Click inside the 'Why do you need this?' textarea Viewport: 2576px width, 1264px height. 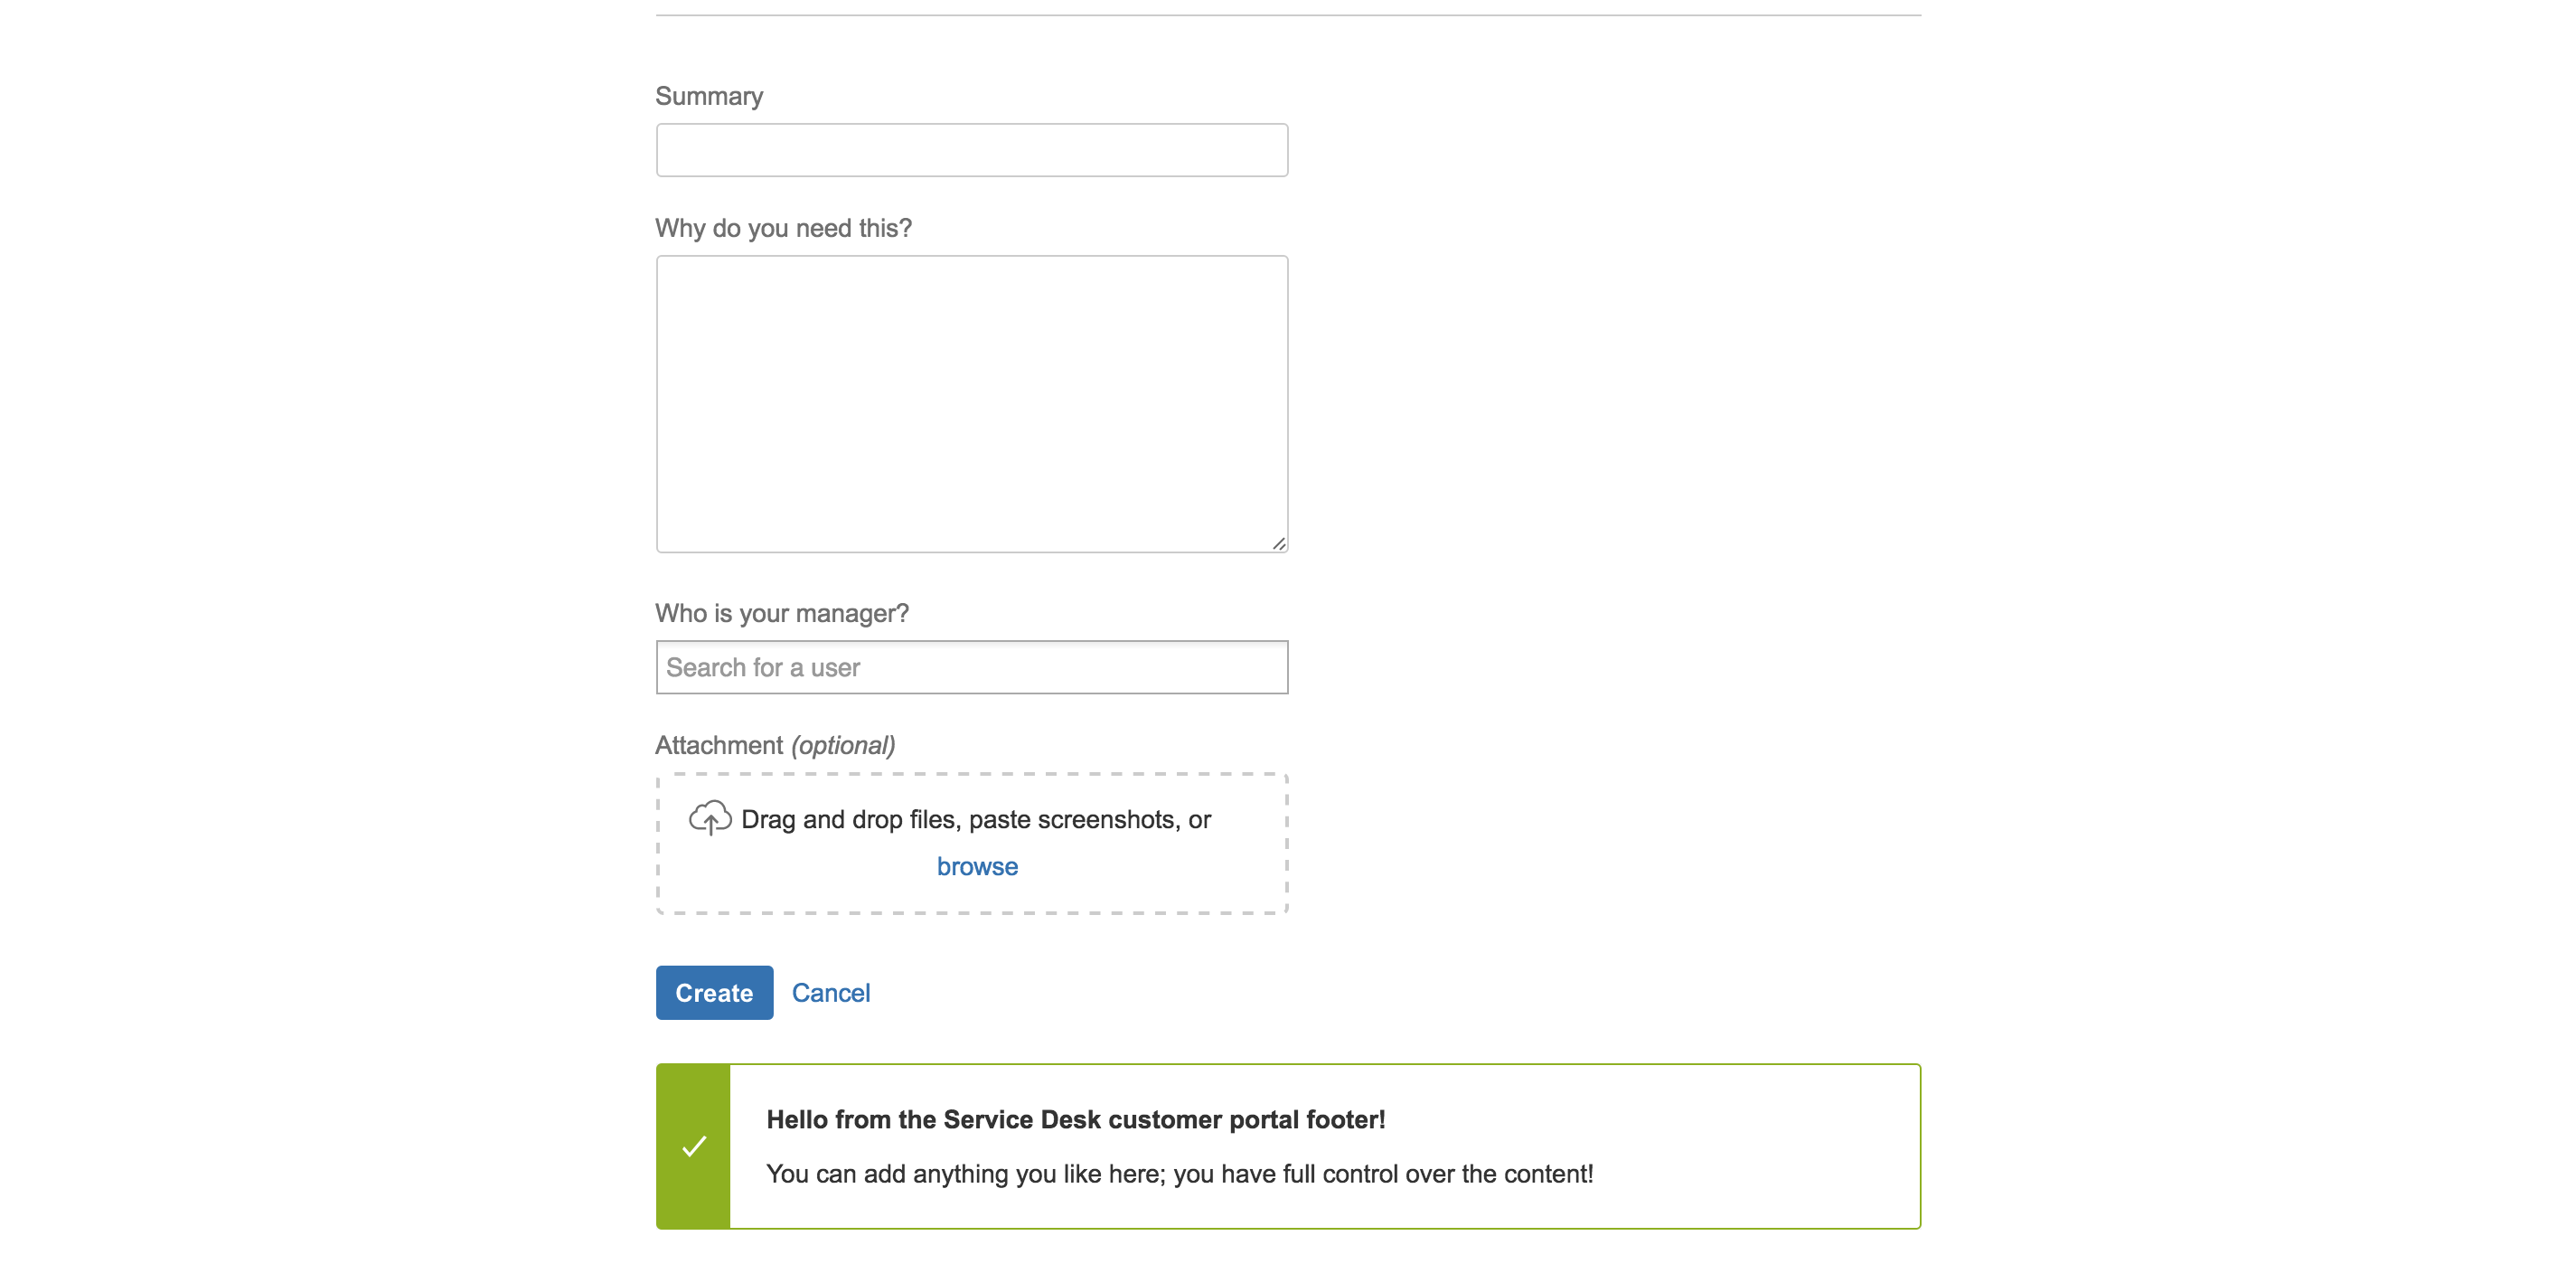(x=972, y=404)
